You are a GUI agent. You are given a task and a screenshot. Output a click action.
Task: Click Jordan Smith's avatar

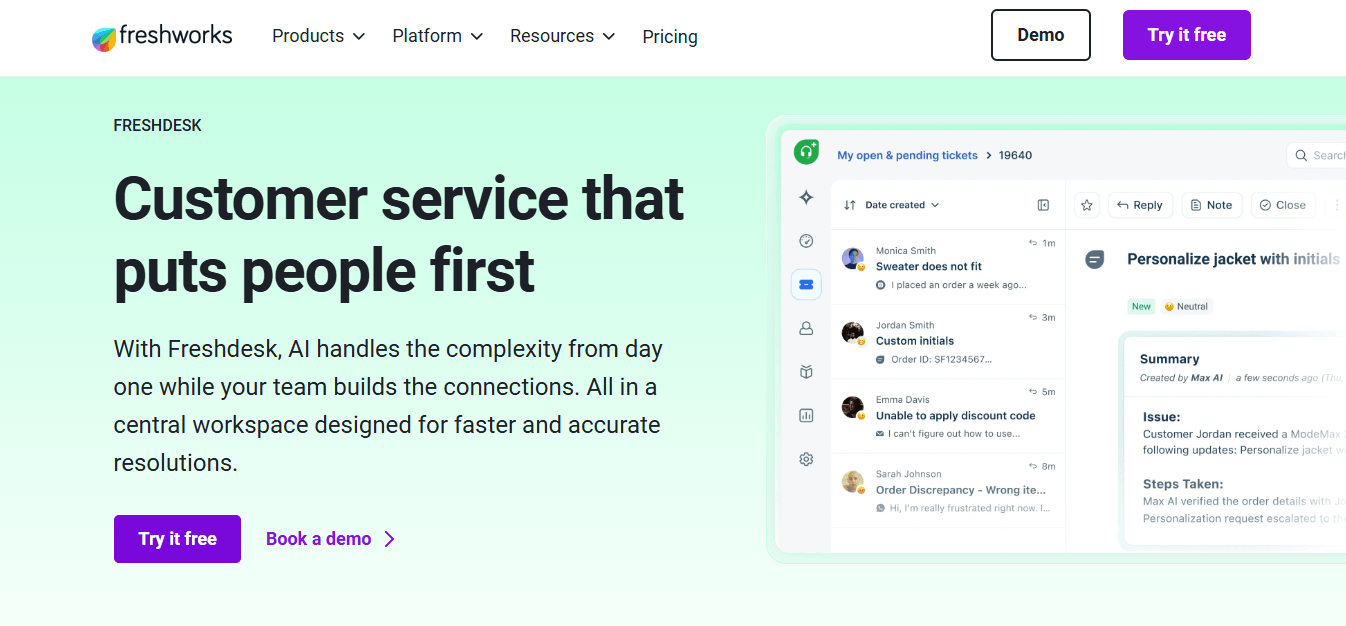pos(852,333)
